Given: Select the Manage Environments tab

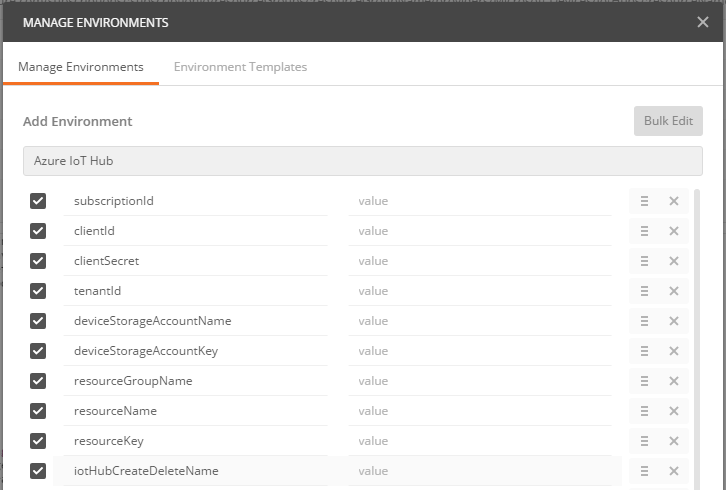Looking at the screenshot, I should pos(81,67).
